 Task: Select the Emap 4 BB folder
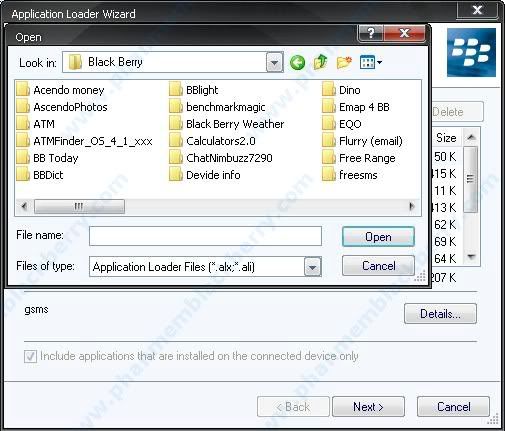[356, 107]
